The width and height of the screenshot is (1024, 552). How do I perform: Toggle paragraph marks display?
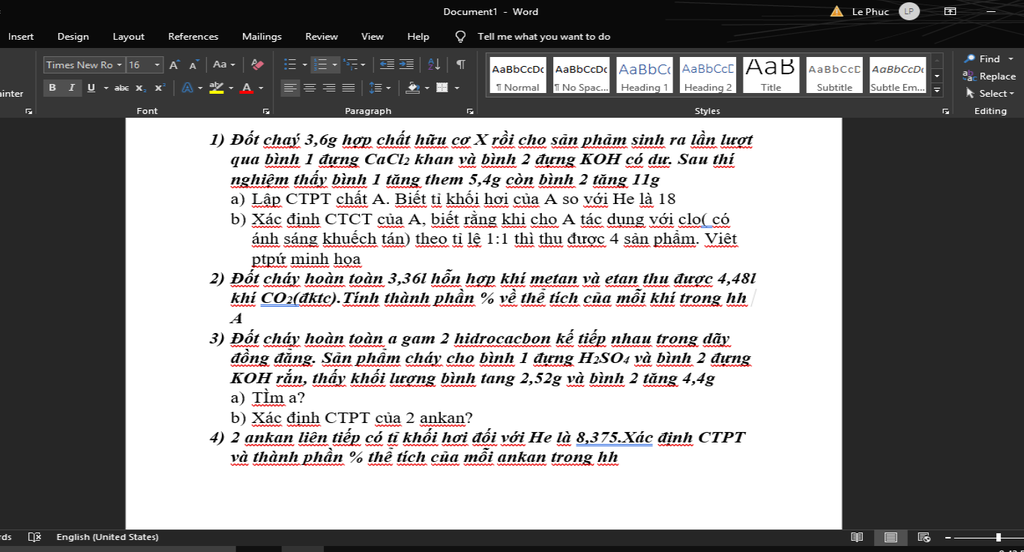click(x=460, y=65)
